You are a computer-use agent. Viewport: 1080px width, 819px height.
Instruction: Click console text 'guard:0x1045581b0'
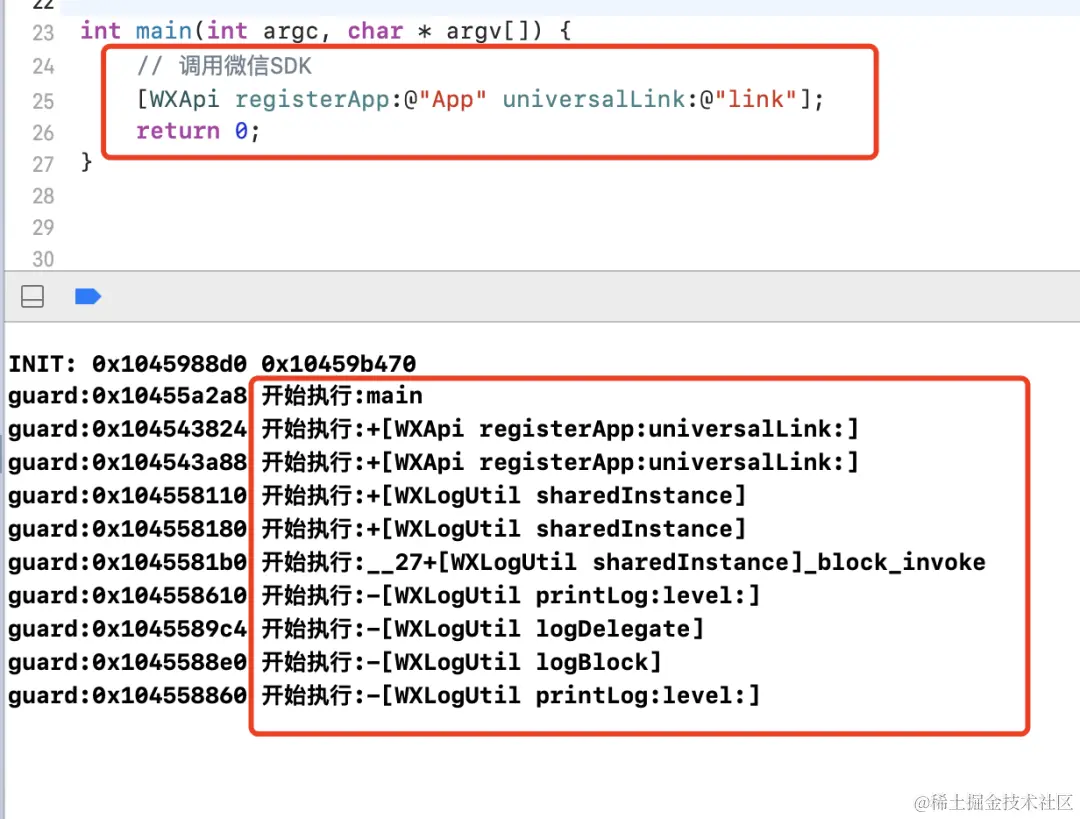[127, 563]
